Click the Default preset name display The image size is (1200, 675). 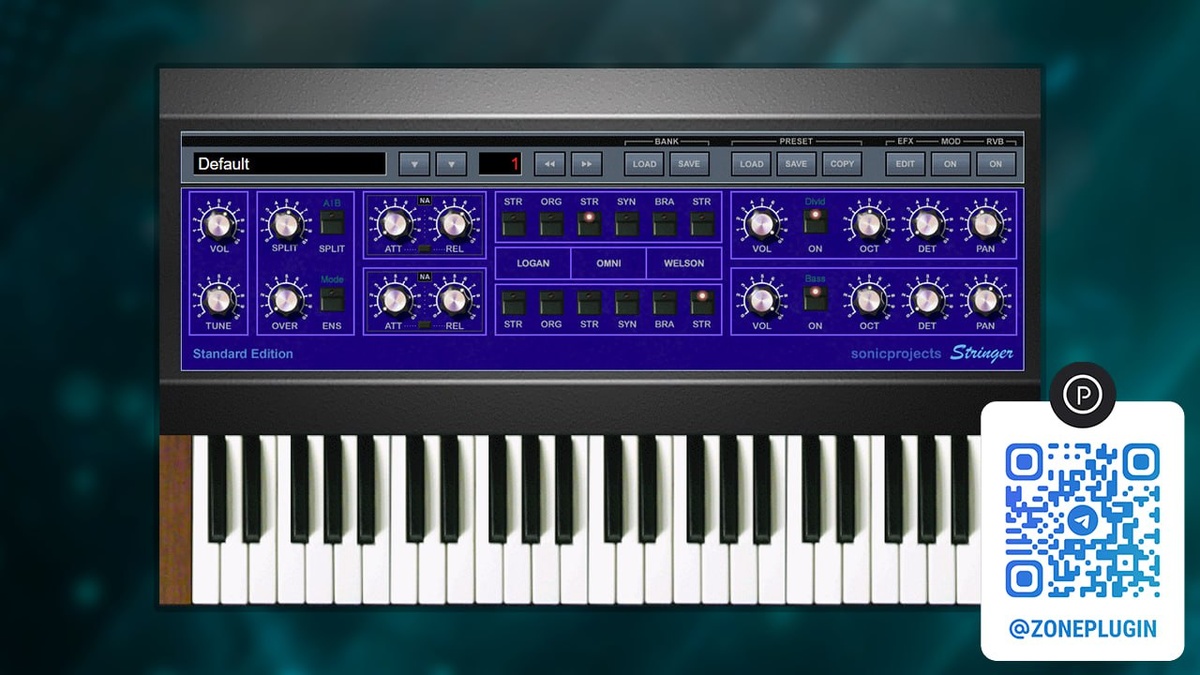coord(289,164)
